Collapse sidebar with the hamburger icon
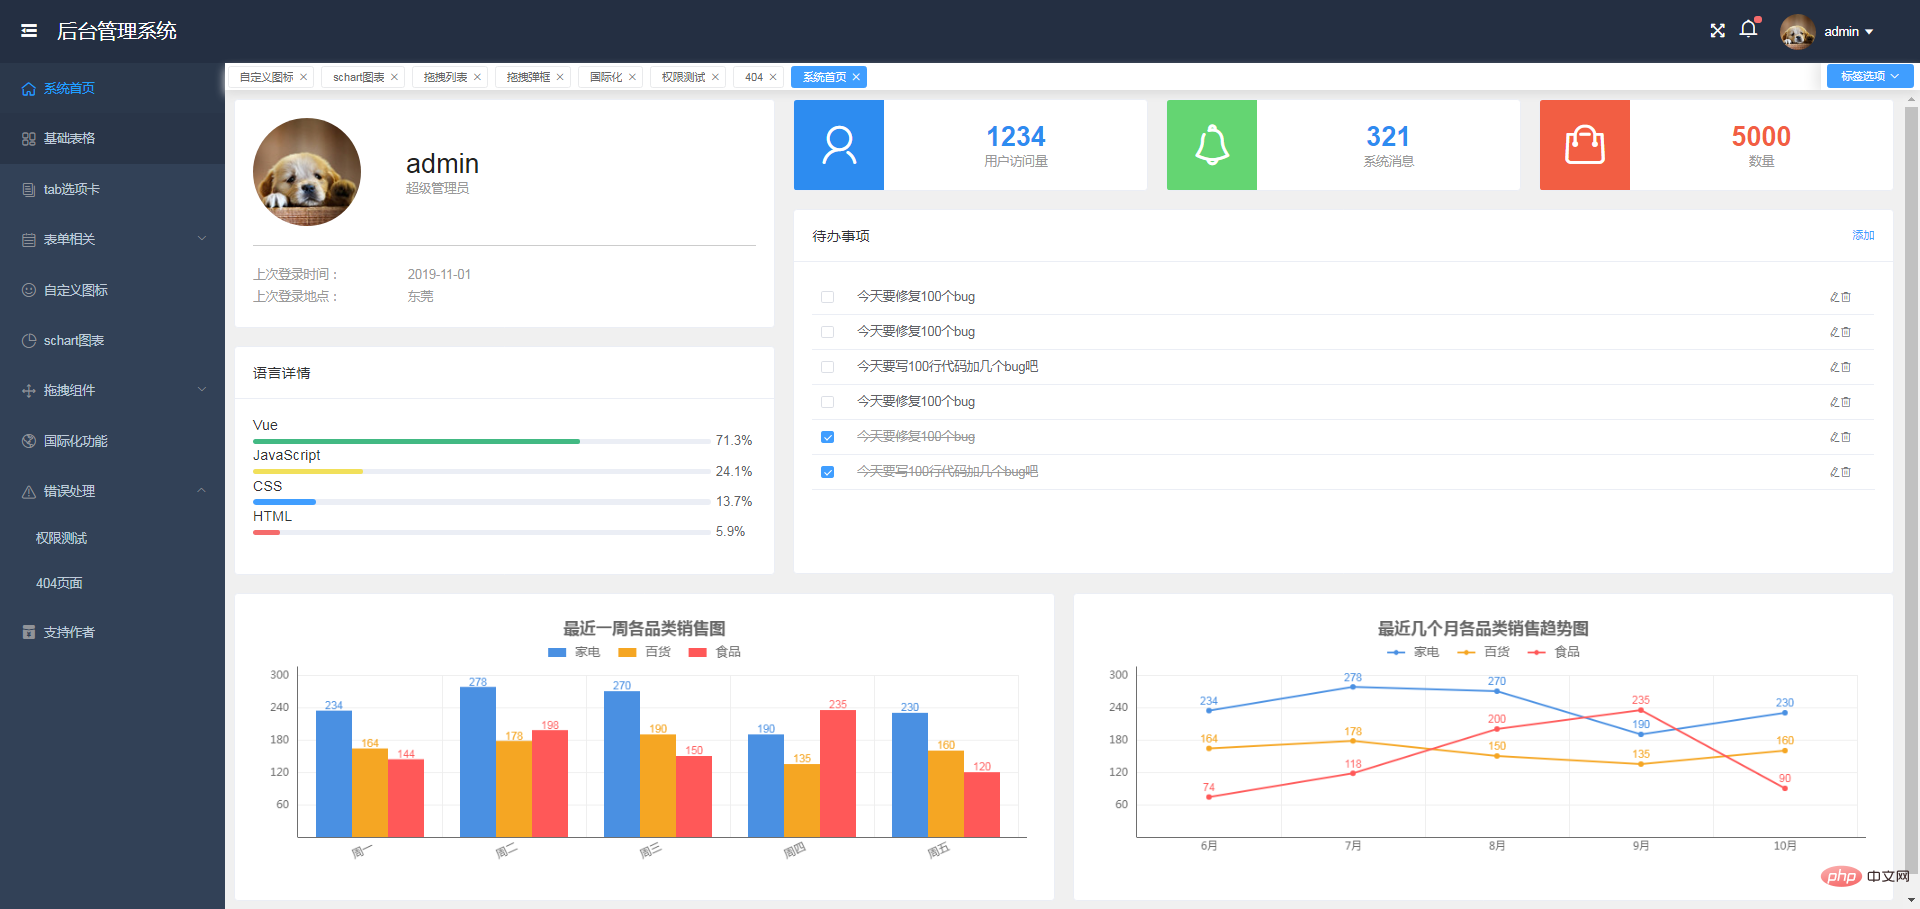 [29, 31]
